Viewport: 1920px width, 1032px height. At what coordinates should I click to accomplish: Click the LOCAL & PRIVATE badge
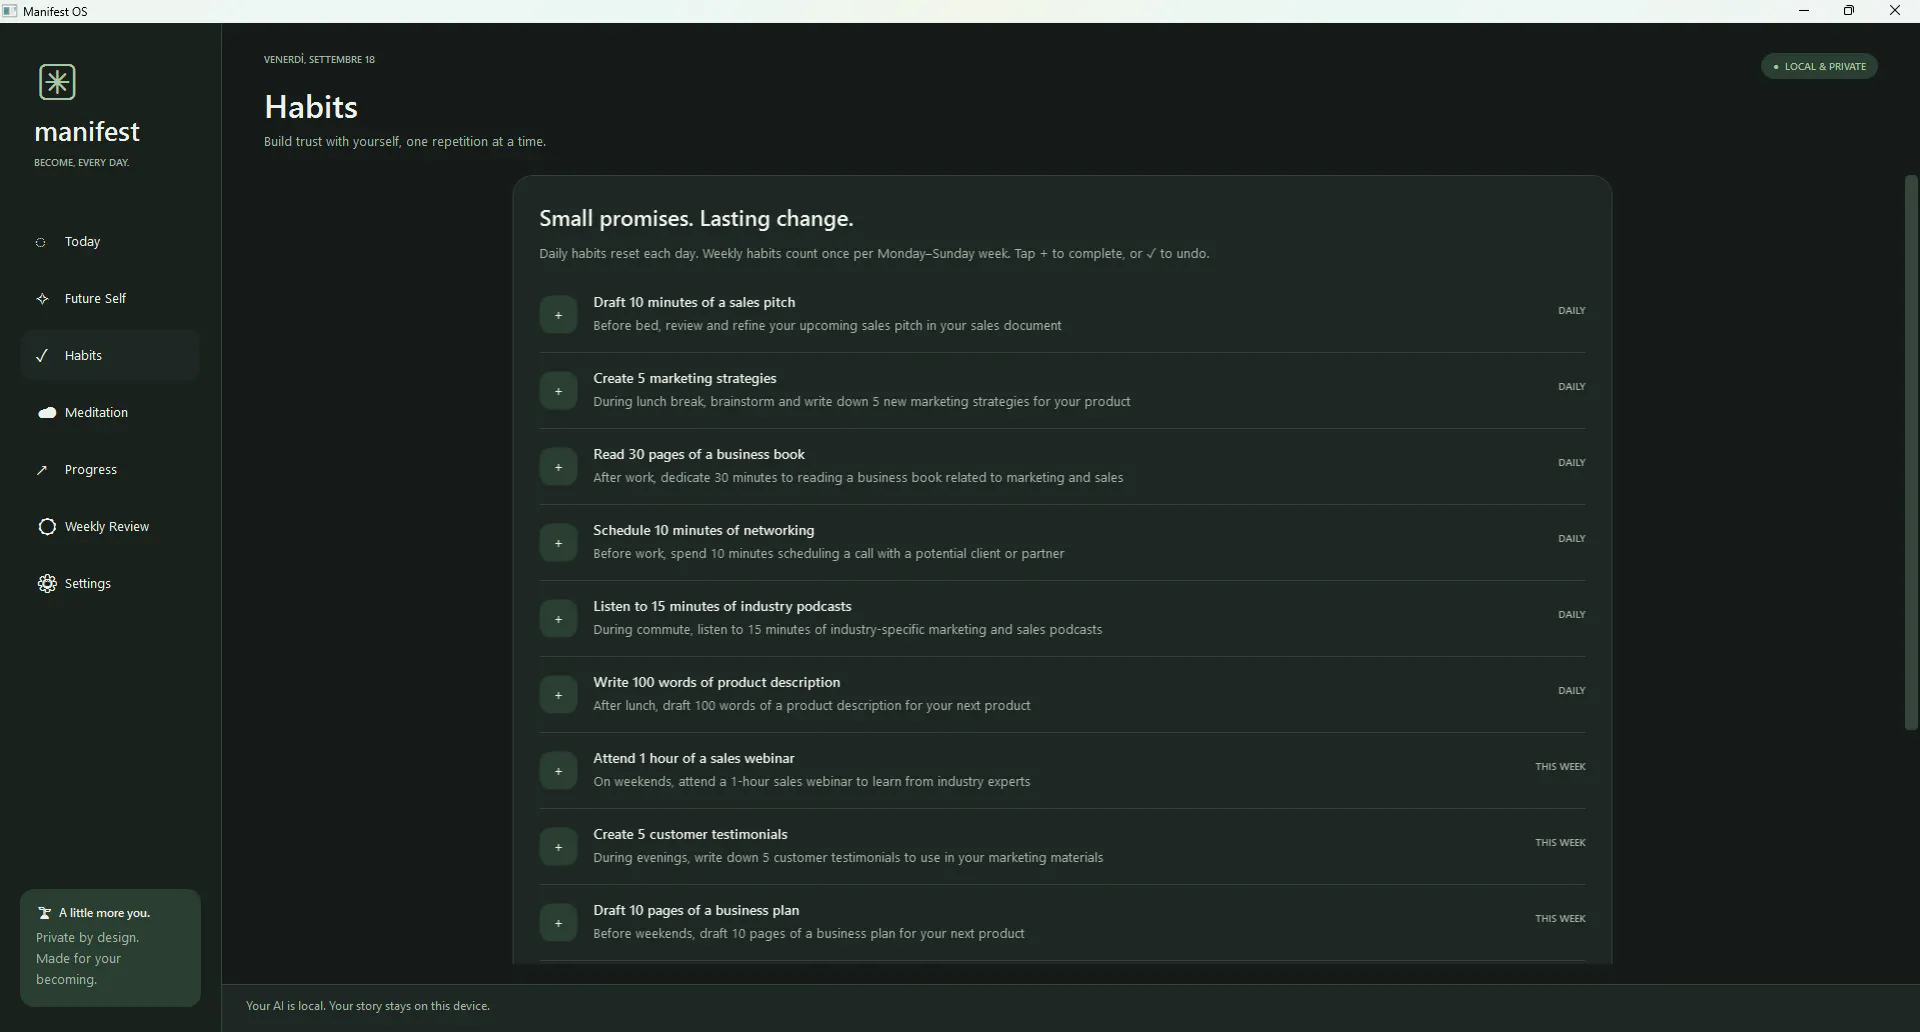coord(1819,66)
